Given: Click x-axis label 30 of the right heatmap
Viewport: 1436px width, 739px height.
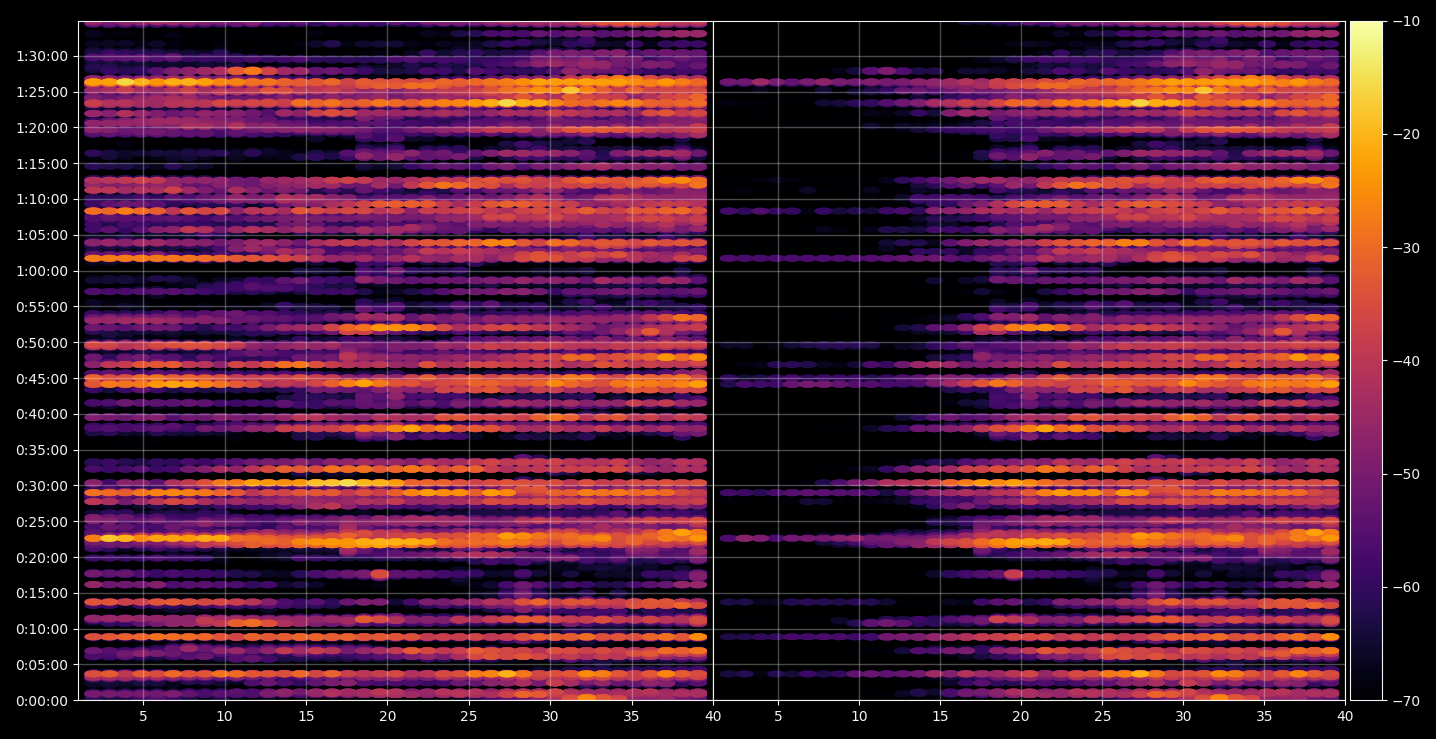Looking at the screenshot, I should (1184, 717).
